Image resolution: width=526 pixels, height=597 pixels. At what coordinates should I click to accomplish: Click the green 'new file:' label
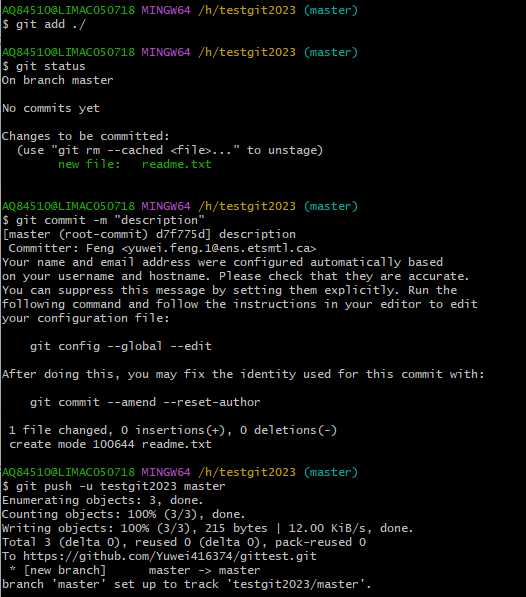89,164
